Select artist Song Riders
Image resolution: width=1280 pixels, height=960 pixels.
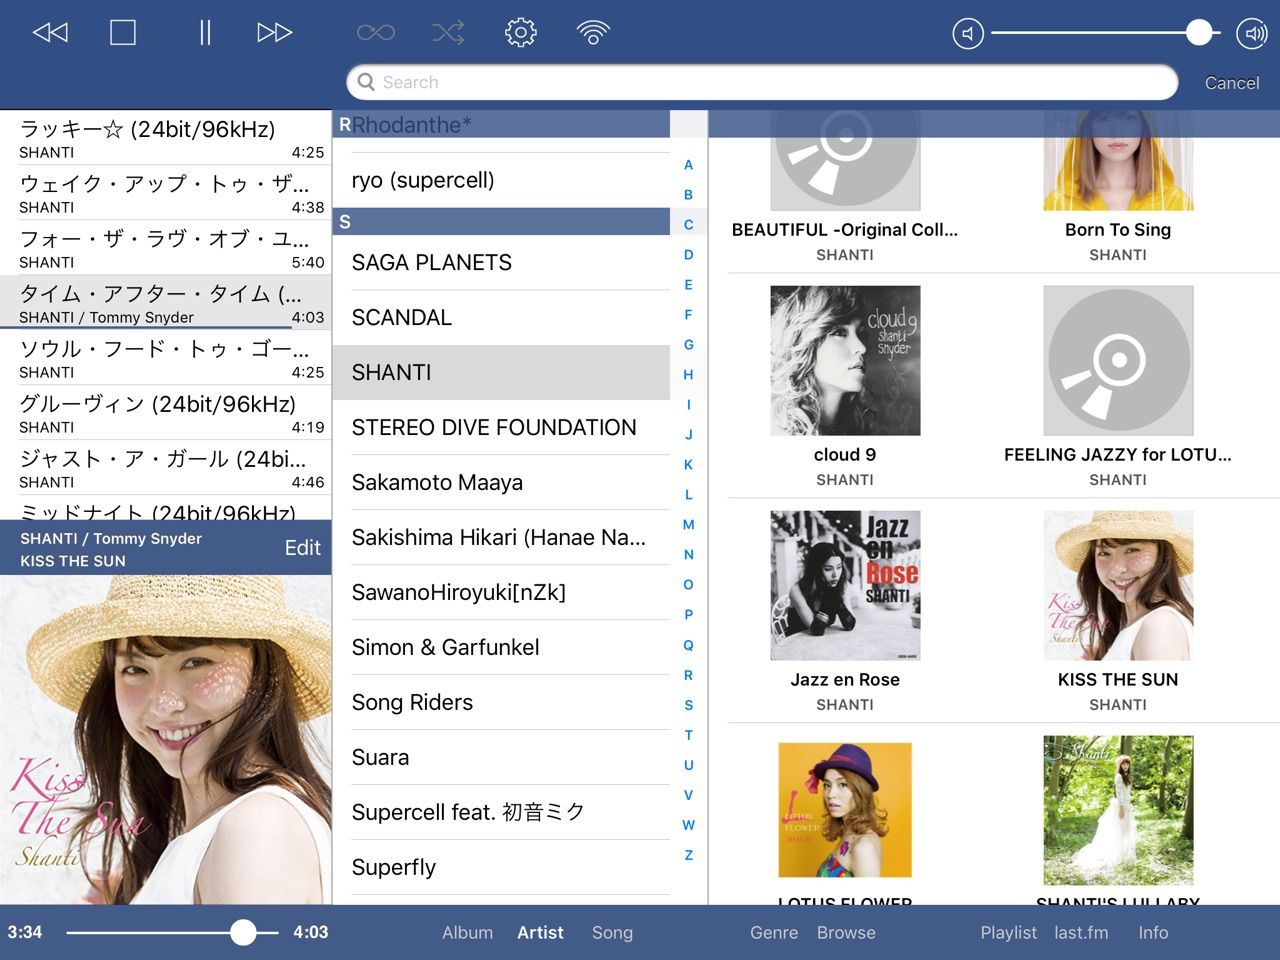click(501, 702)
